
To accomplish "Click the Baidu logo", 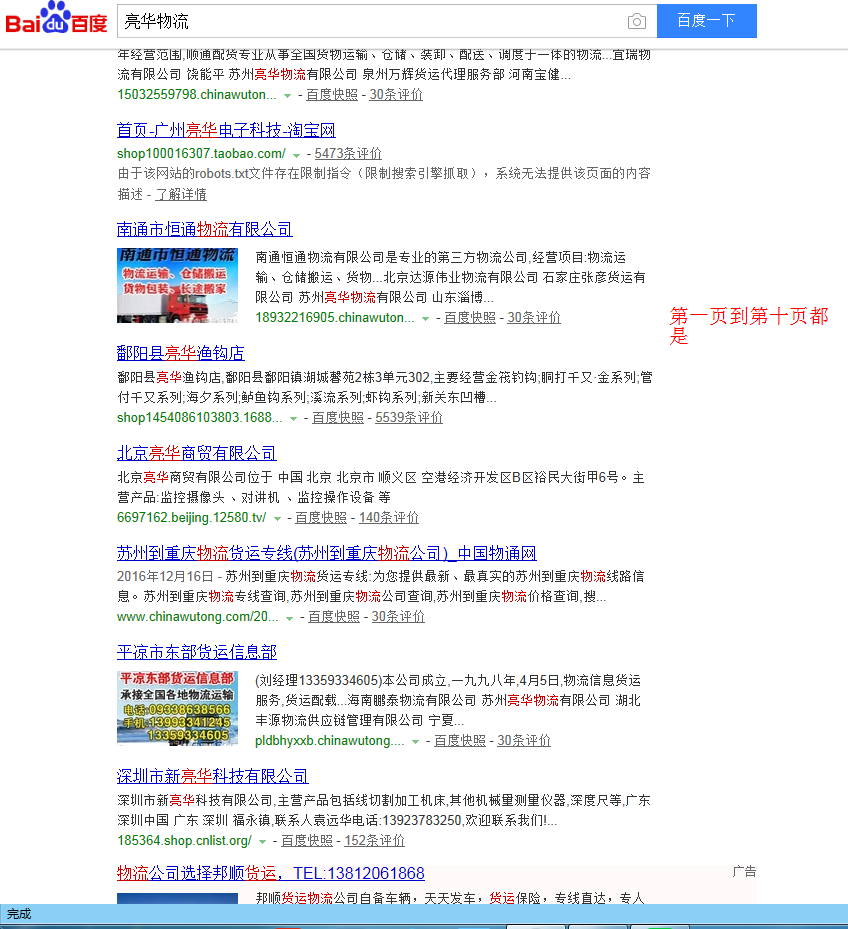I will tap(56, 18).
